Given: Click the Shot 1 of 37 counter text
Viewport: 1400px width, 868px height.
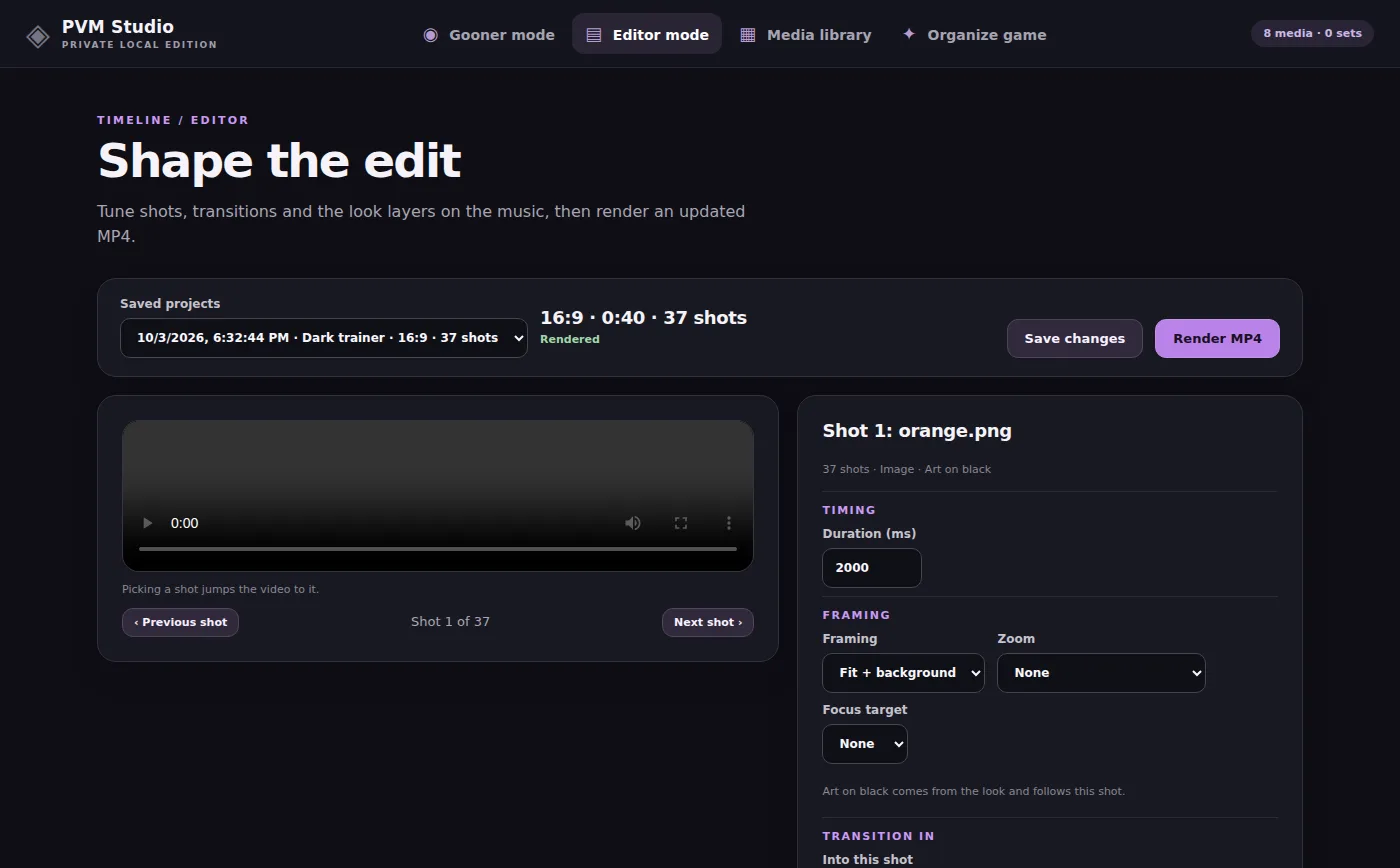Looking at the screenshot, I should coord(450,622).
